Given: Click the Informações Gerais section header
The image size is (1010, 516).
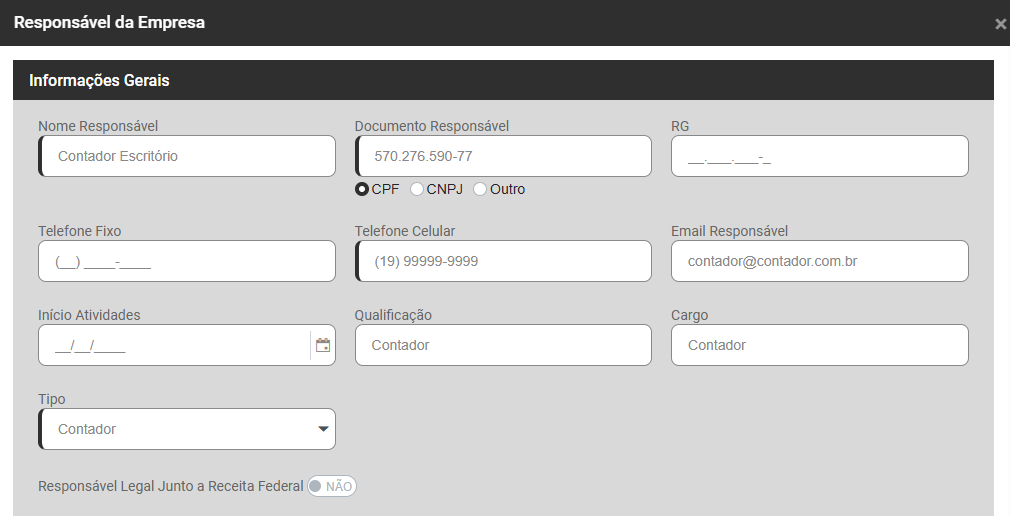Looking at the screenshot, I should [x=503, y=81].
